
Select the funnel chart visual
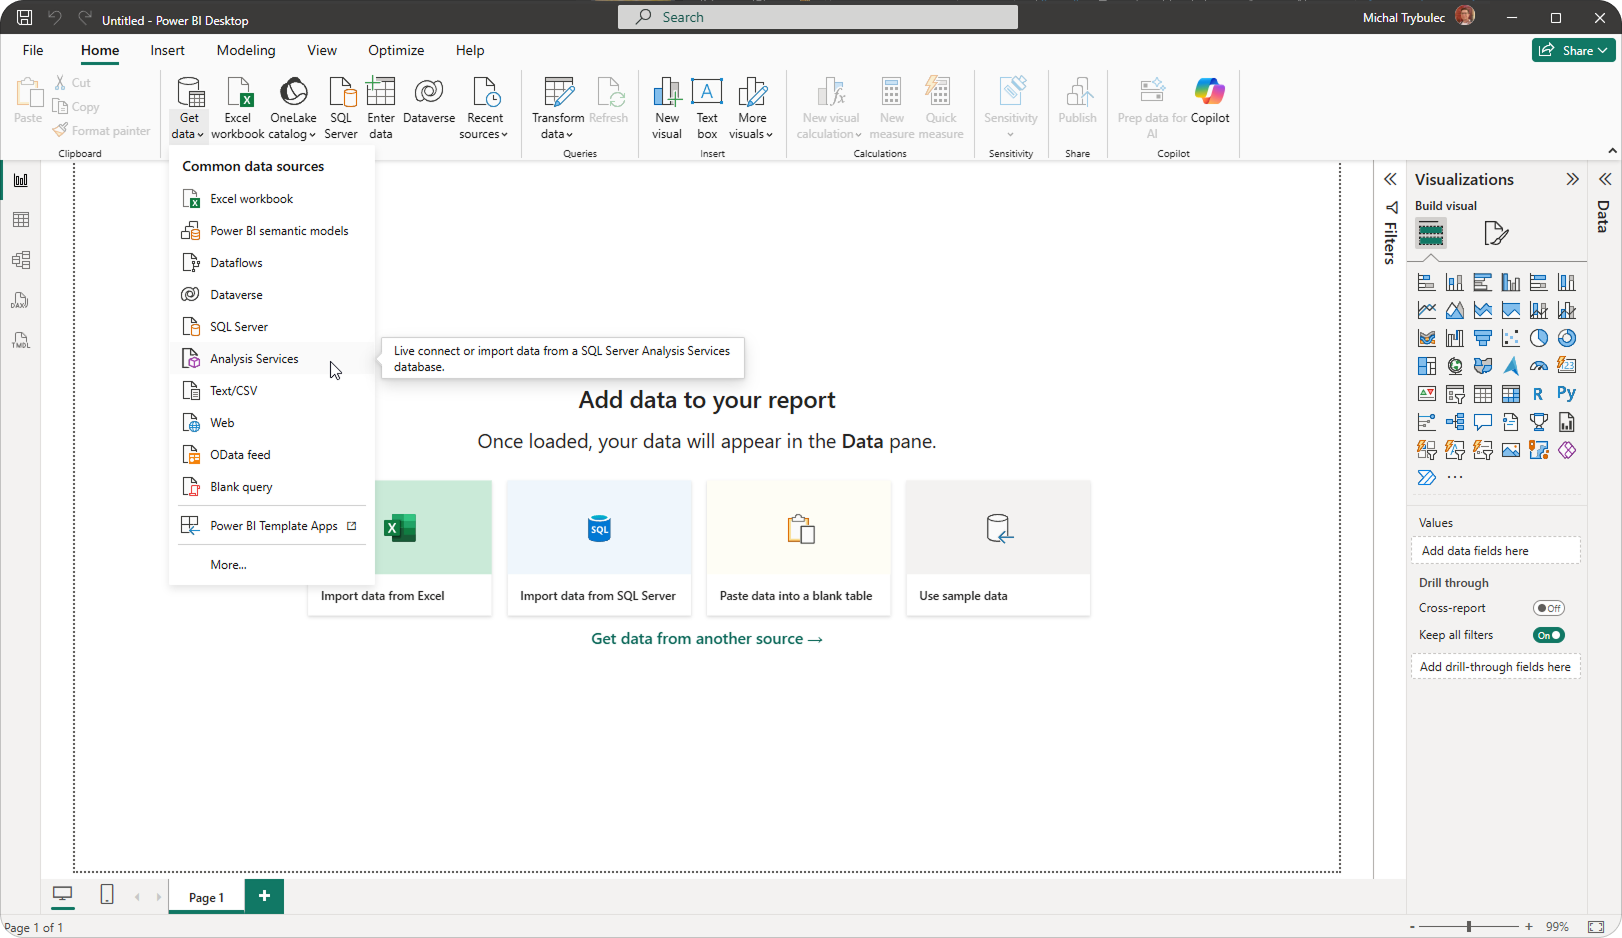point(1484,337)
